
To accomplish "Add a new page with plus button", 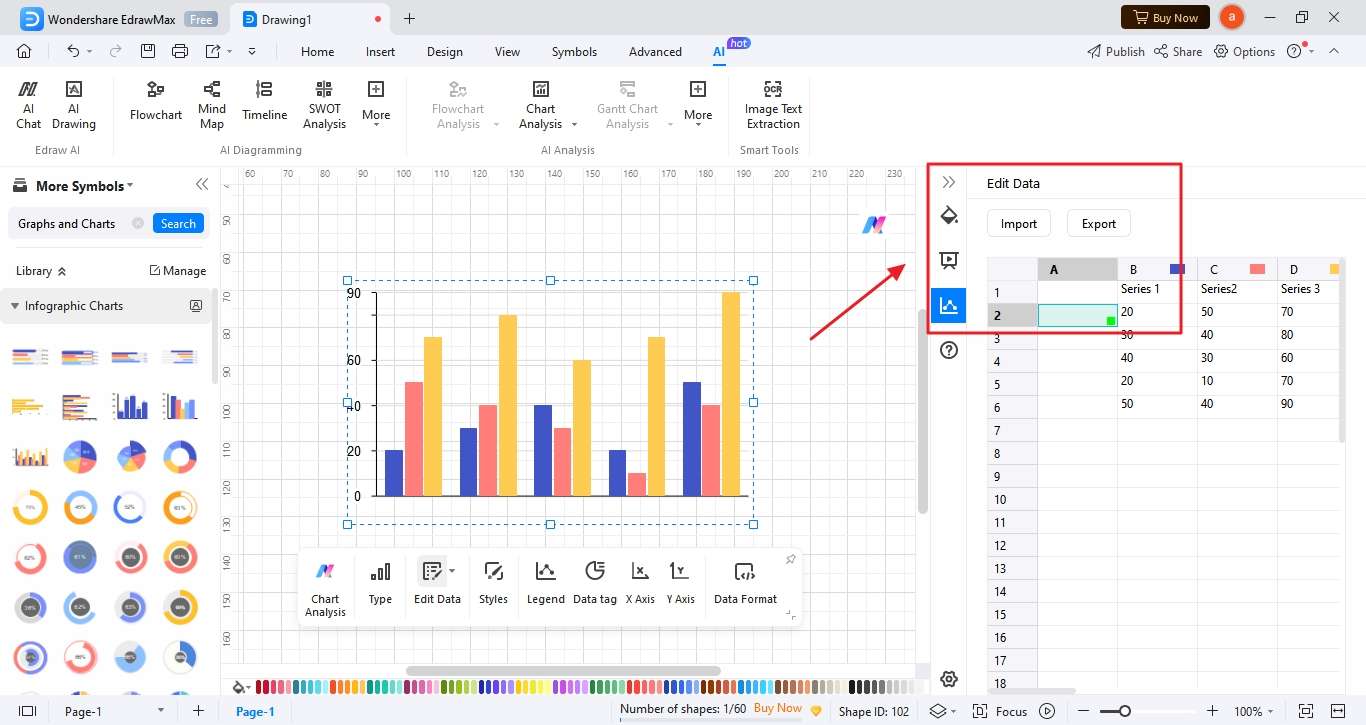I will click(x=198, y=711).
